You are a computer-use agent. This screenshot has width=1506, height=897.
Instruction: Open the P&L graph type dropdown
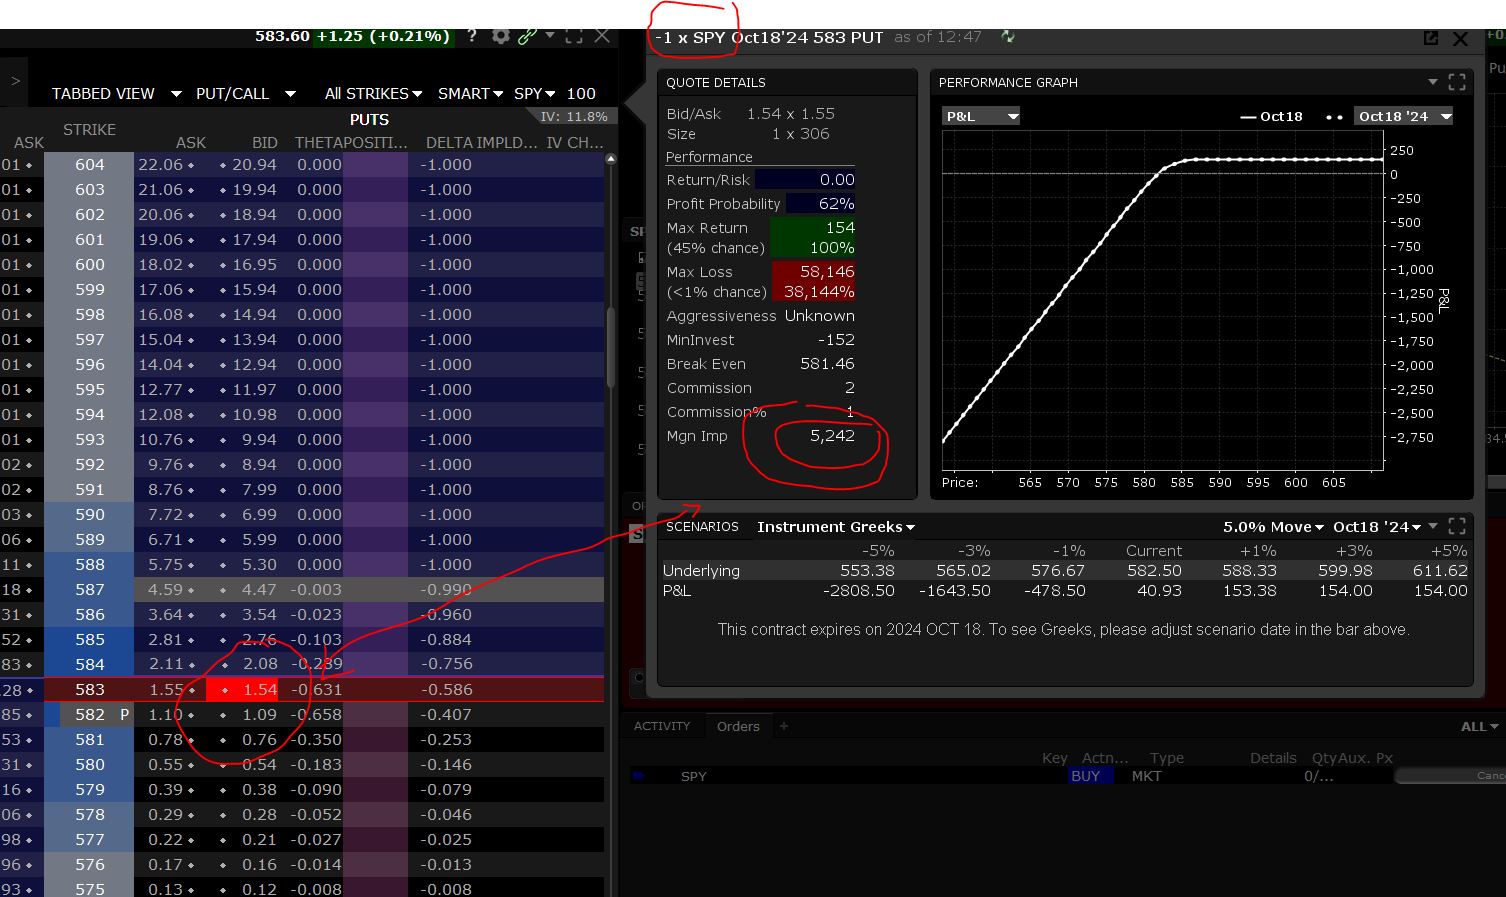point(982,116)
